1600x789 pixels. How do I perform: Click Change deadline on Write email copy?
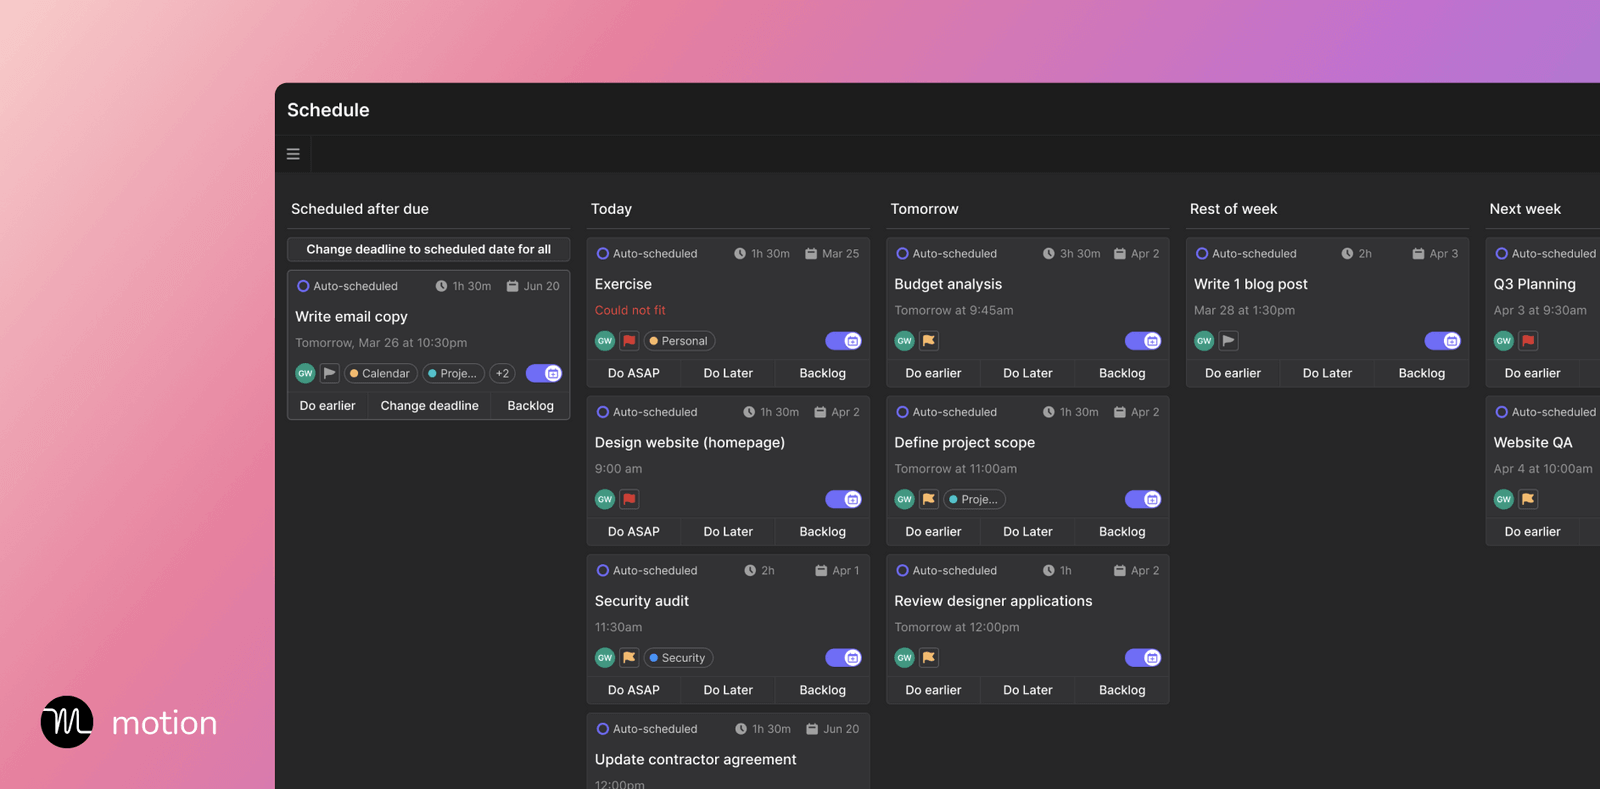coord(429,406)
